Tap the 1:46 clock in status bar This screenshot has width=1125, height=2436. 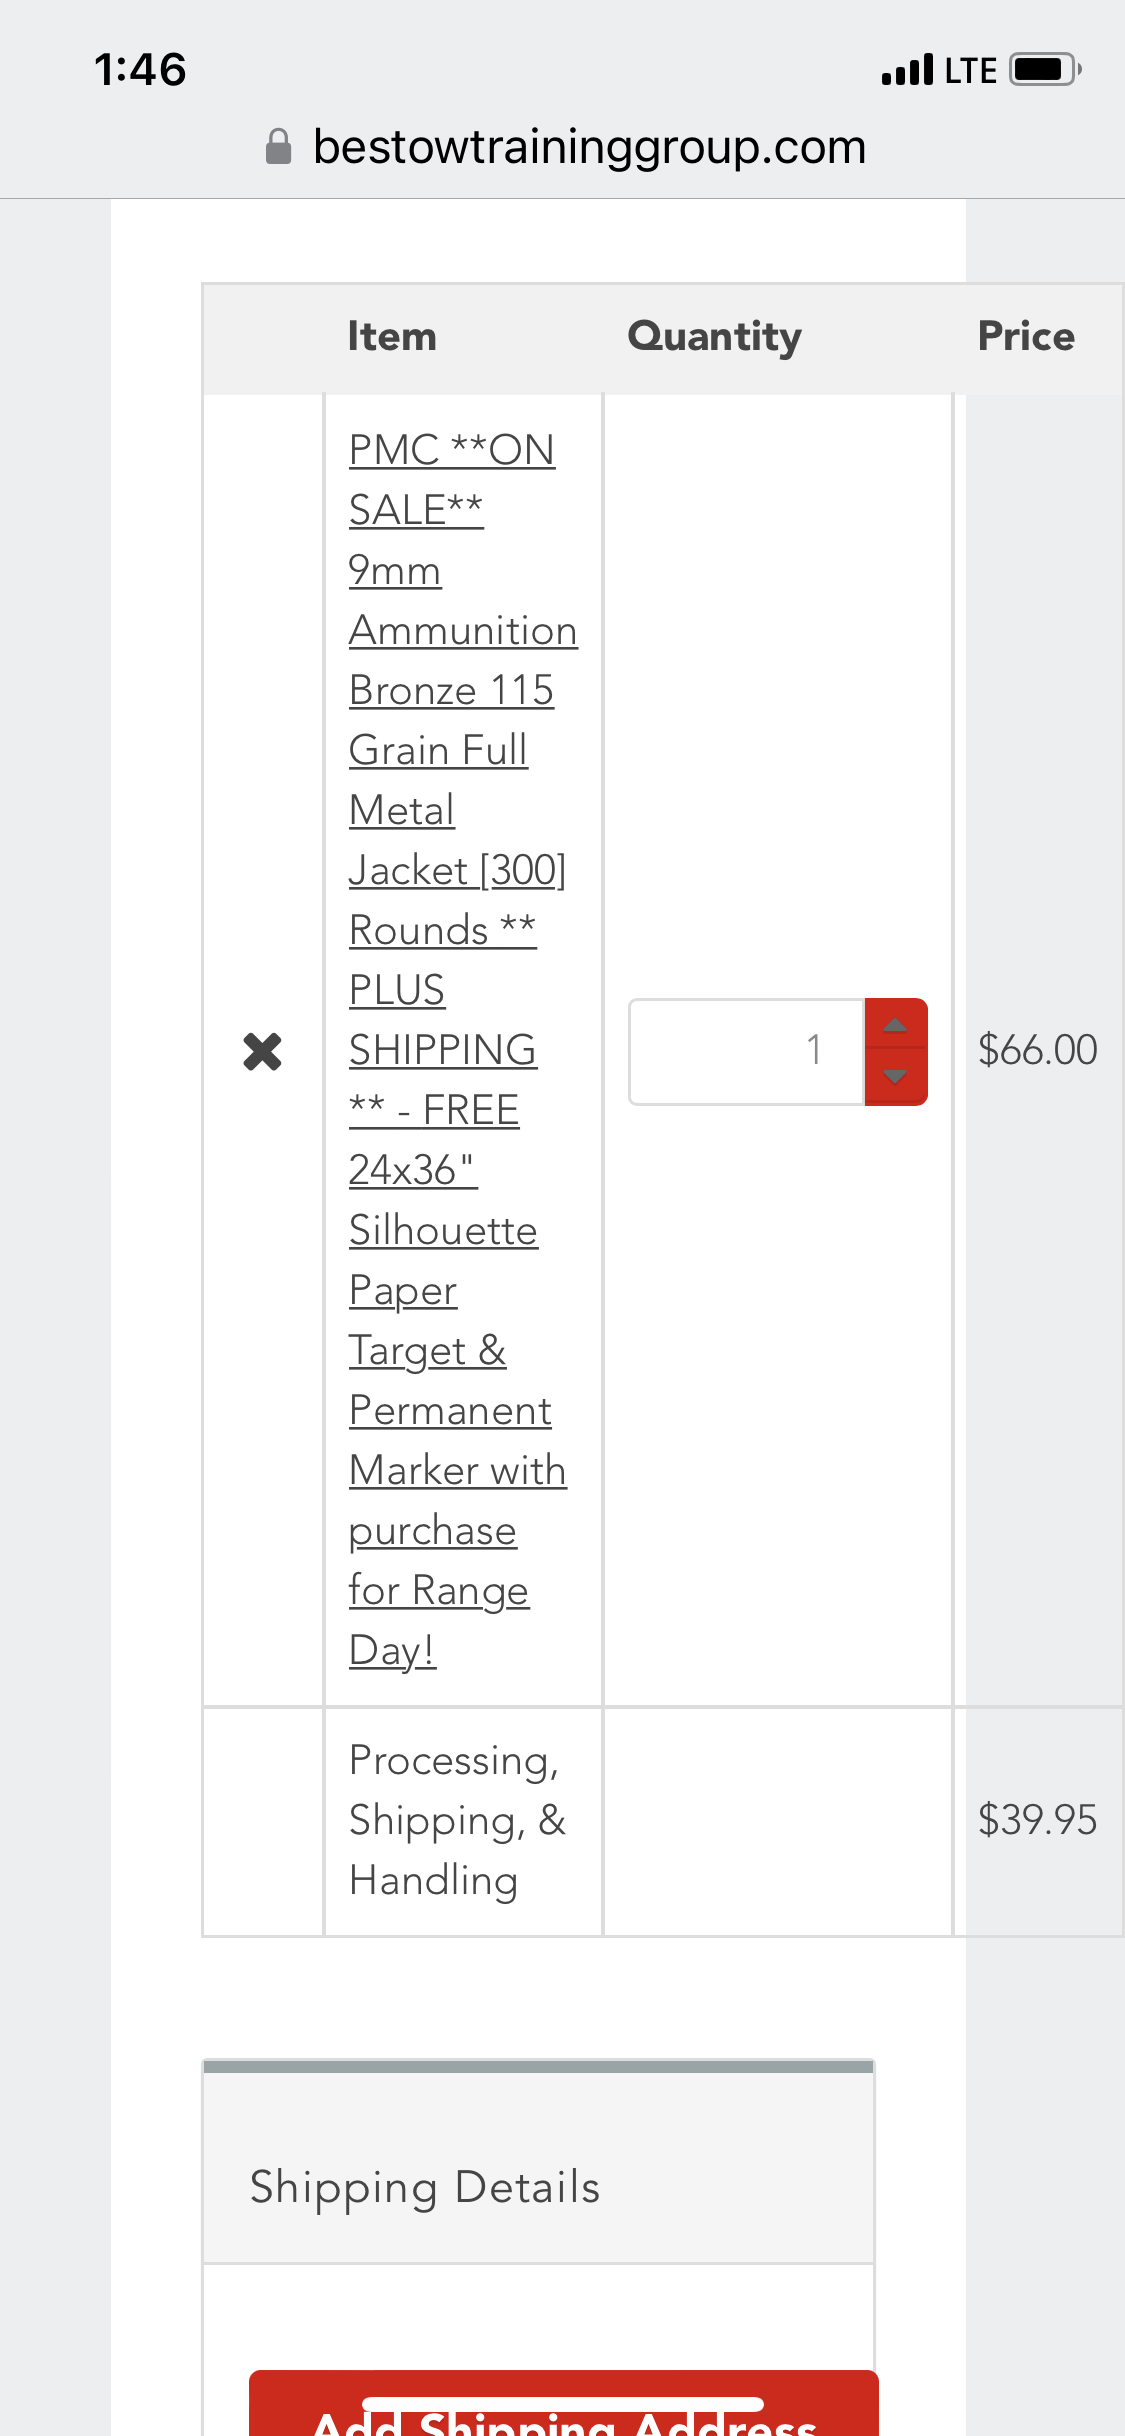(140, 70)
